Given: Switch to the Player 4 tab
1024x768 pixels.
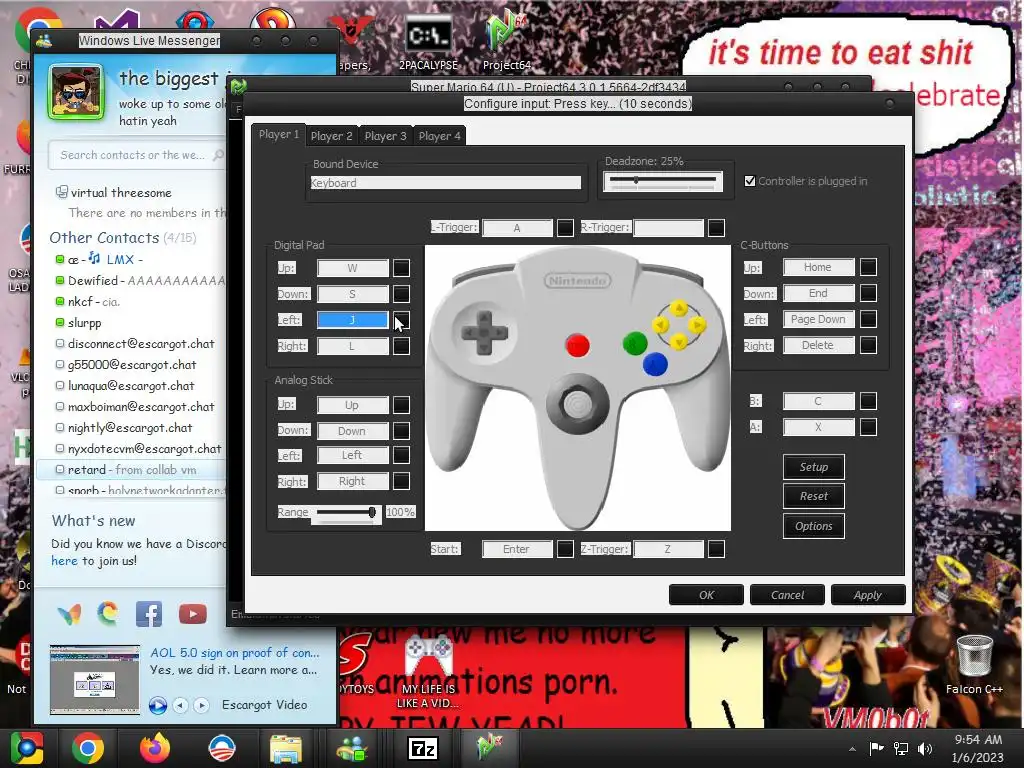Looking at the screenshot, I should [440, 136].
